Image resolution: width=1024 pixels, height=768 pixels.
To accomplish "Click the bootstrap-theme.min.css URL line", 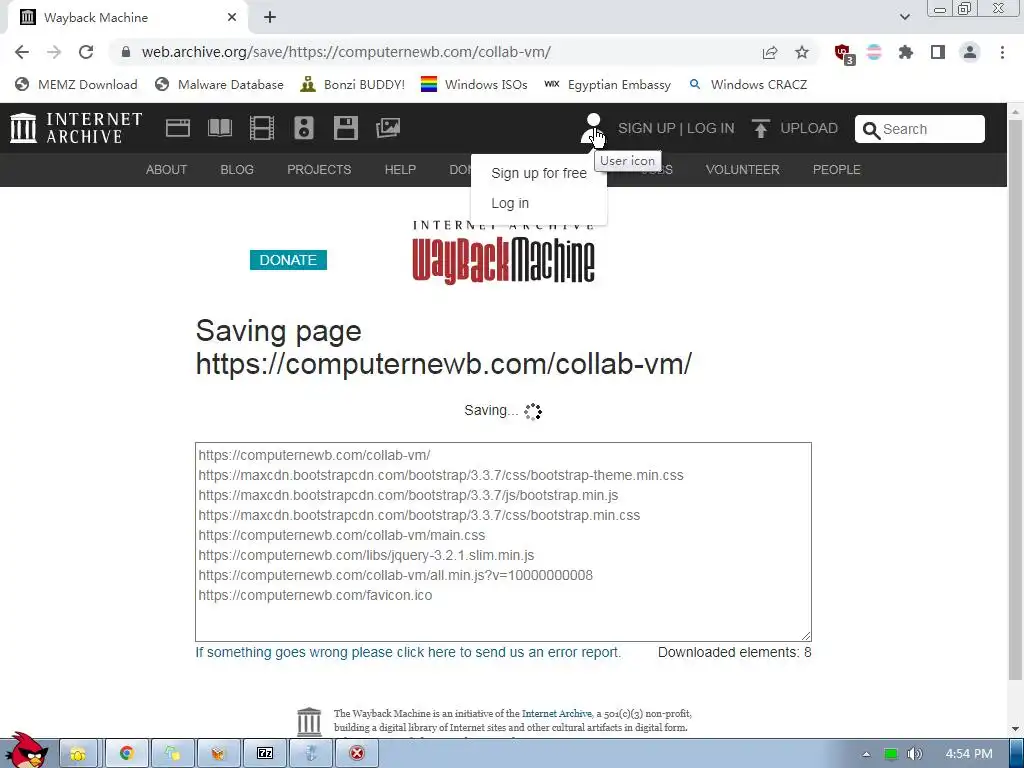I will pos(441,475).
